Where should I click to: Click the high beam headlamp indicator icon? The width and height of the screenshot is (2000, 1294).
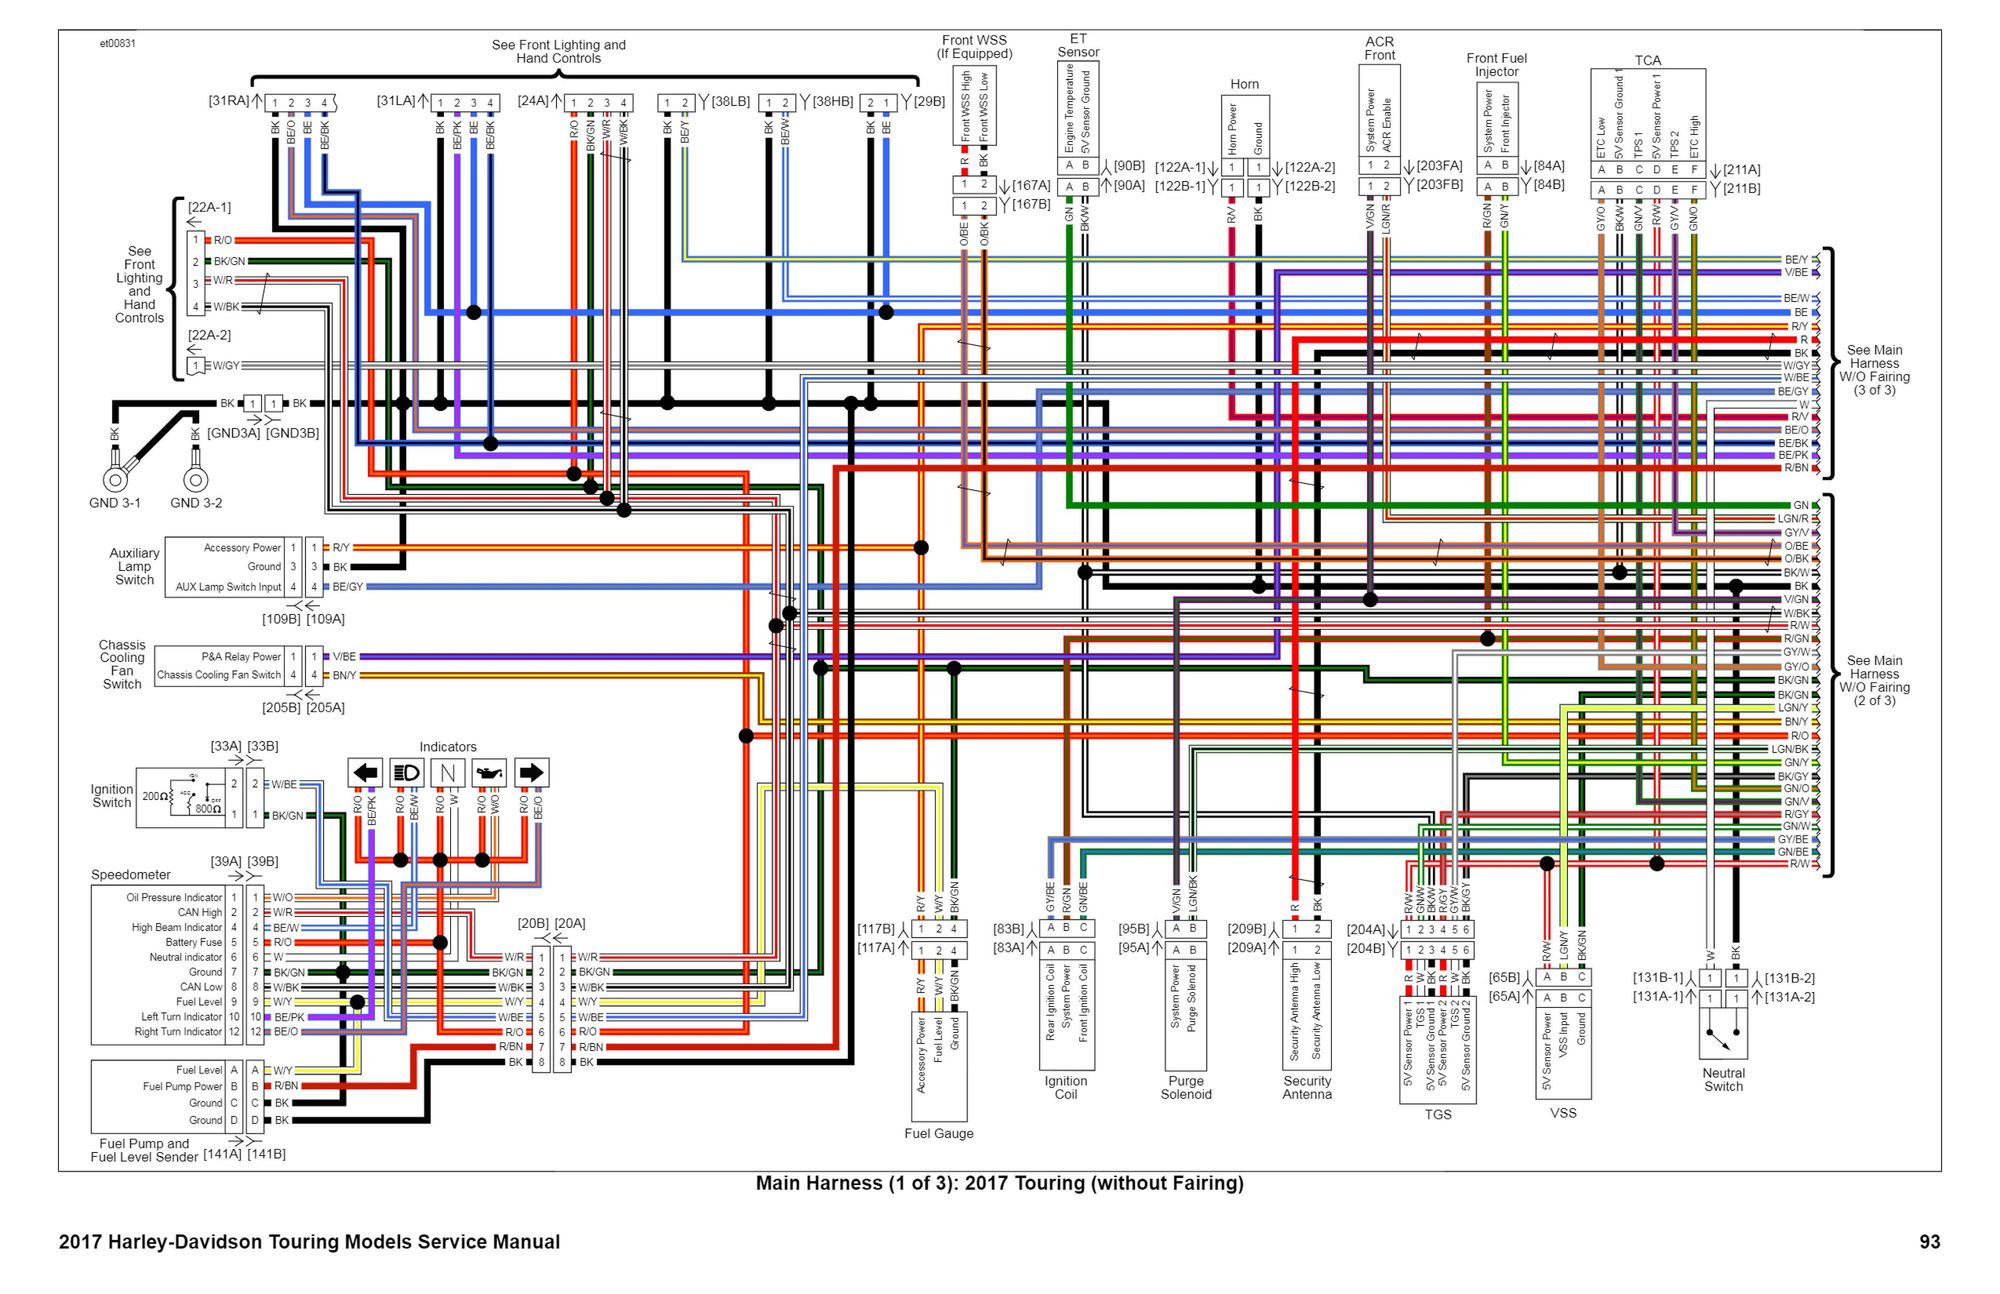click(406, 772)
